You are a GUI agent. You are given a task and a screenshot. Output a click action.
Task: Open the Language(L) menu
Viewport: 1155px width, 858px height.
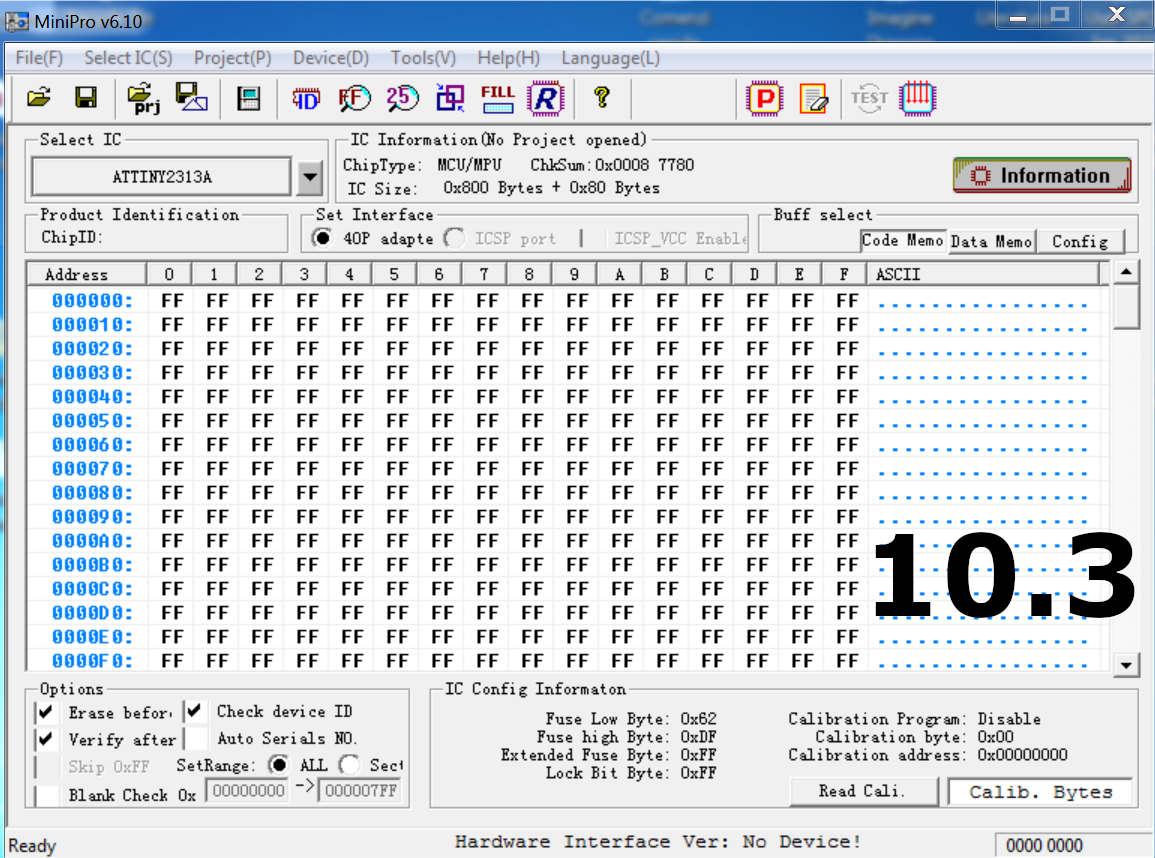611,58
